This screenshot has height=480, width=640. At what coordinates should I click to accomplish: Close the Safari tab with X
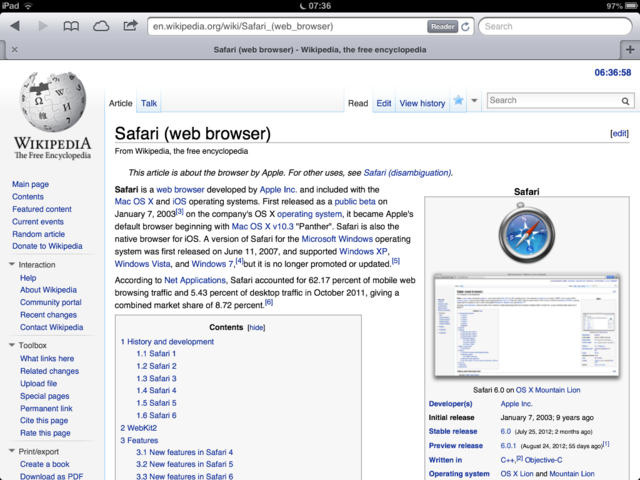(15, 49)
